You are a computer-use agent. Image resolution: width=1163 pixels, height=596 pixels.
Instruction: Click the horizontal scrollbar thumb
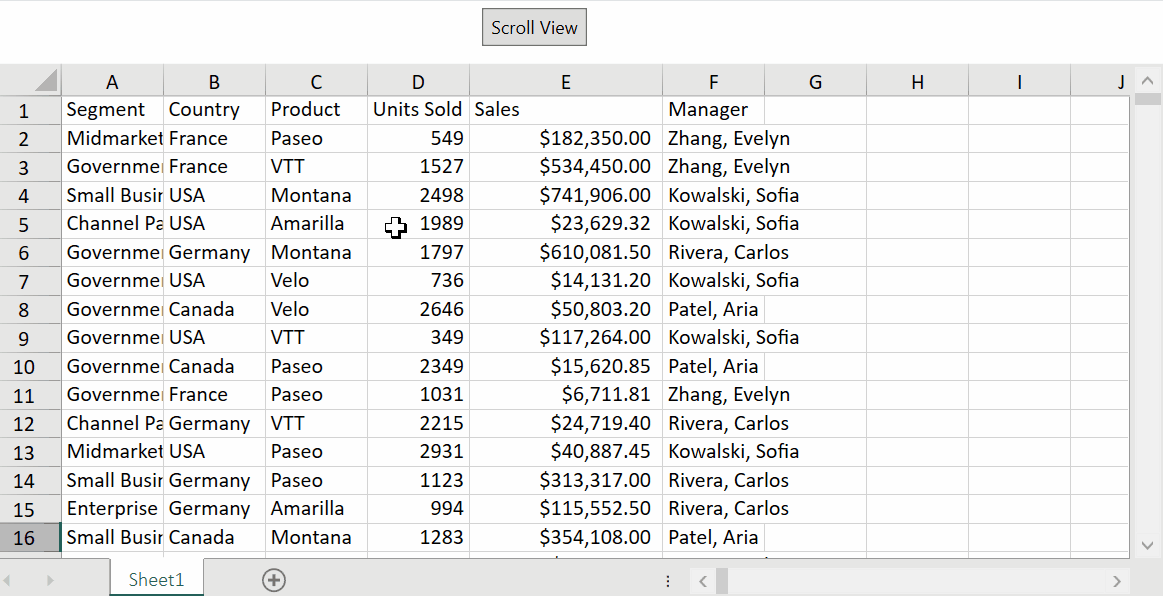click(x=722, y=580)
